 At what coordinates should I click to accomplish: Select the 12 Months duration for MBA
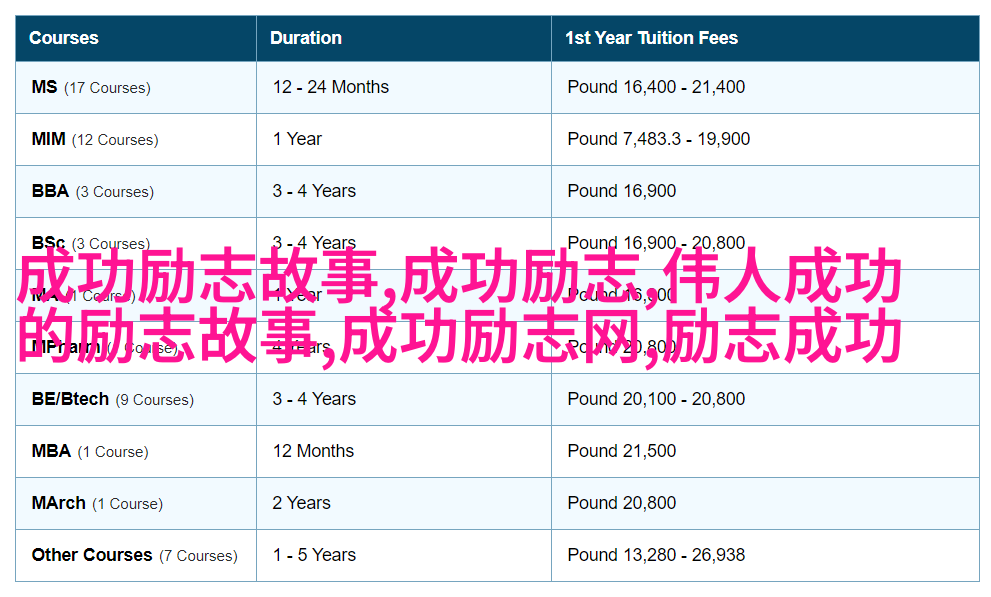[x=313, y=451]
